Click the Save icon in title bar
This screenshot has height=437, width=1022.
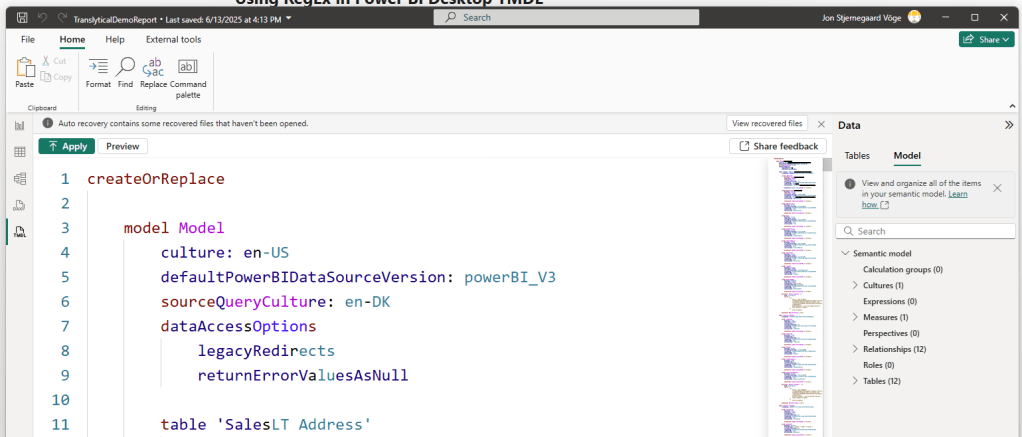point(22,18)
